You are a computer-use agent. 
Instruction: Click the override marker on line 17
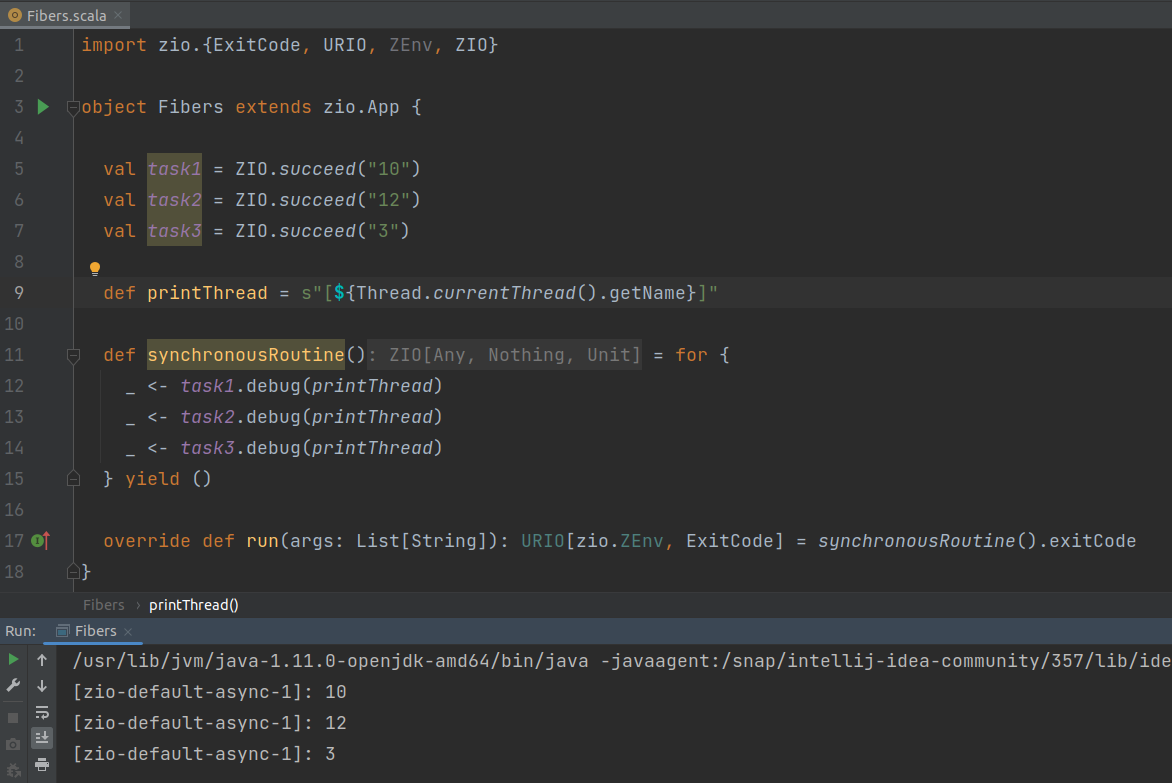[41, 540]
